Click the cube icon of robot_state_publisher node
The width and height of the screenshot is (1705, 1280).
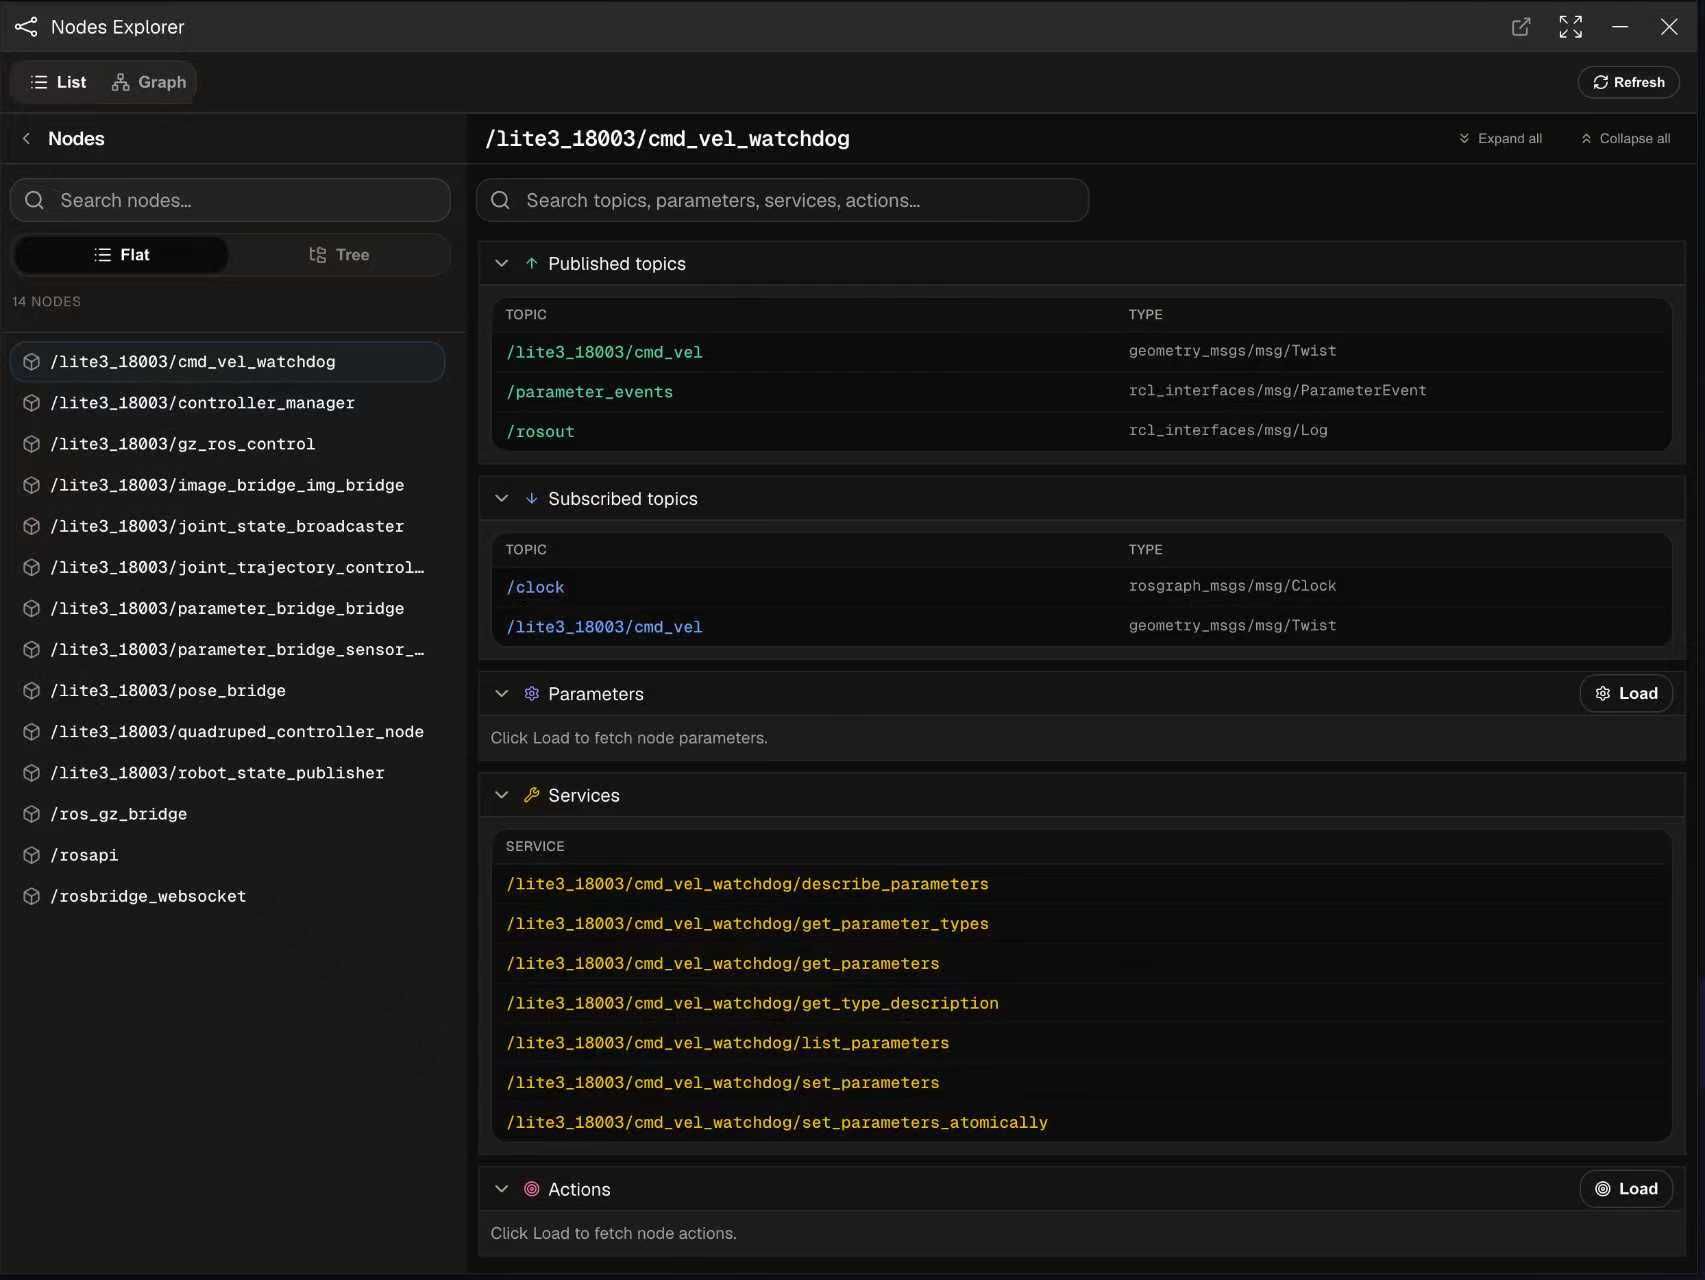pos(32,773)
